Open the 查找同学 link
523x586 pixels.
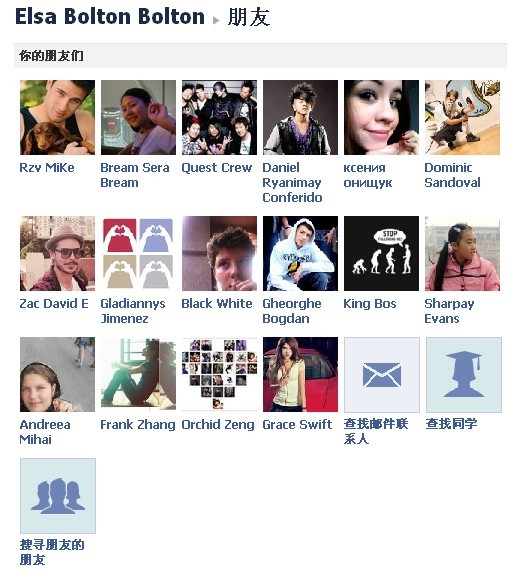coord(451,423)
